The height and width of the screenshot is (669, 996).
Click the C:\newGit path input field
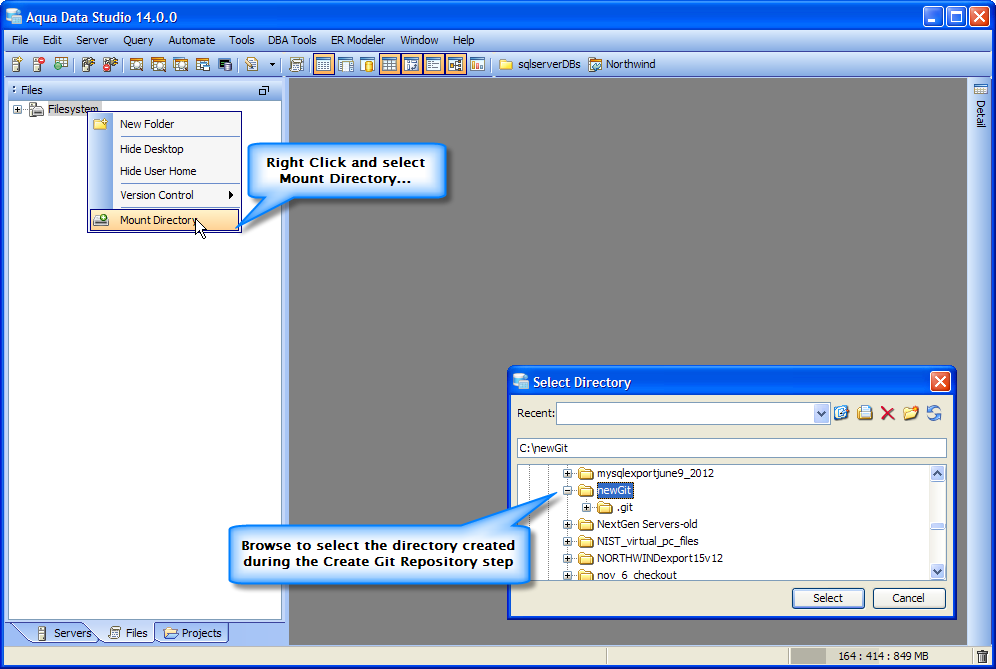pos(732,448)
